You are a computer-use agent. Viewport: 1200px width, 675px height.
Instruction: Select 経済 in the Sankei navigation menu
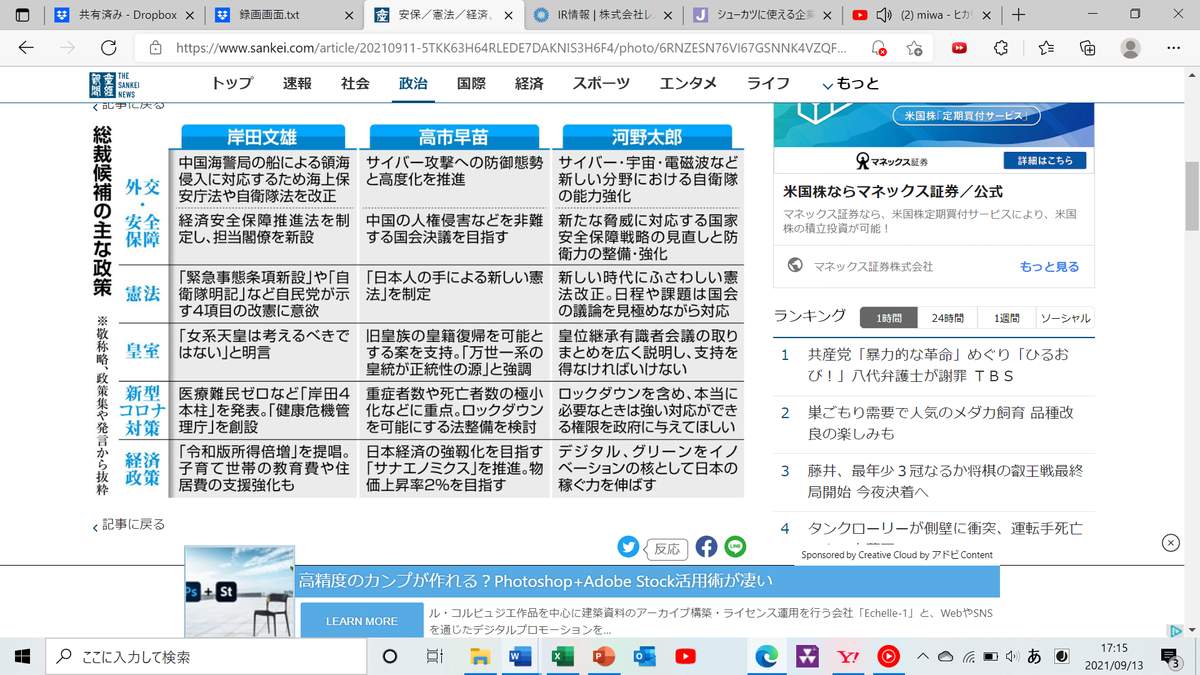528,84
